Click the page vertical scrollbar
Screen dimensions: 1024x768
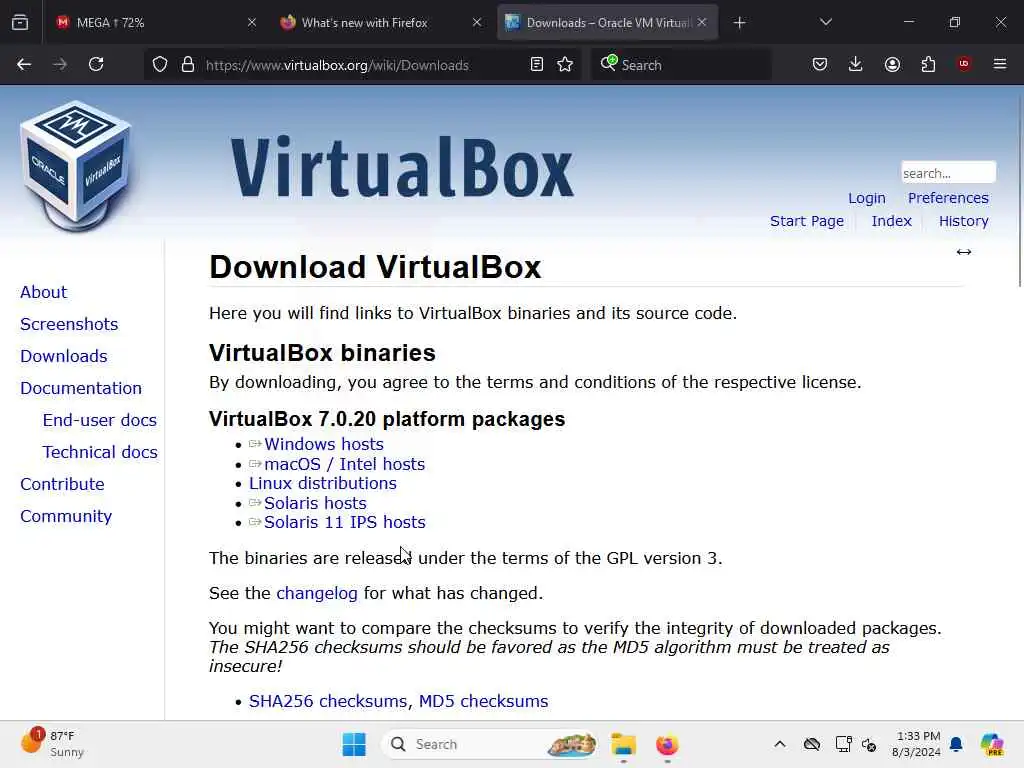pos(1020,189)
